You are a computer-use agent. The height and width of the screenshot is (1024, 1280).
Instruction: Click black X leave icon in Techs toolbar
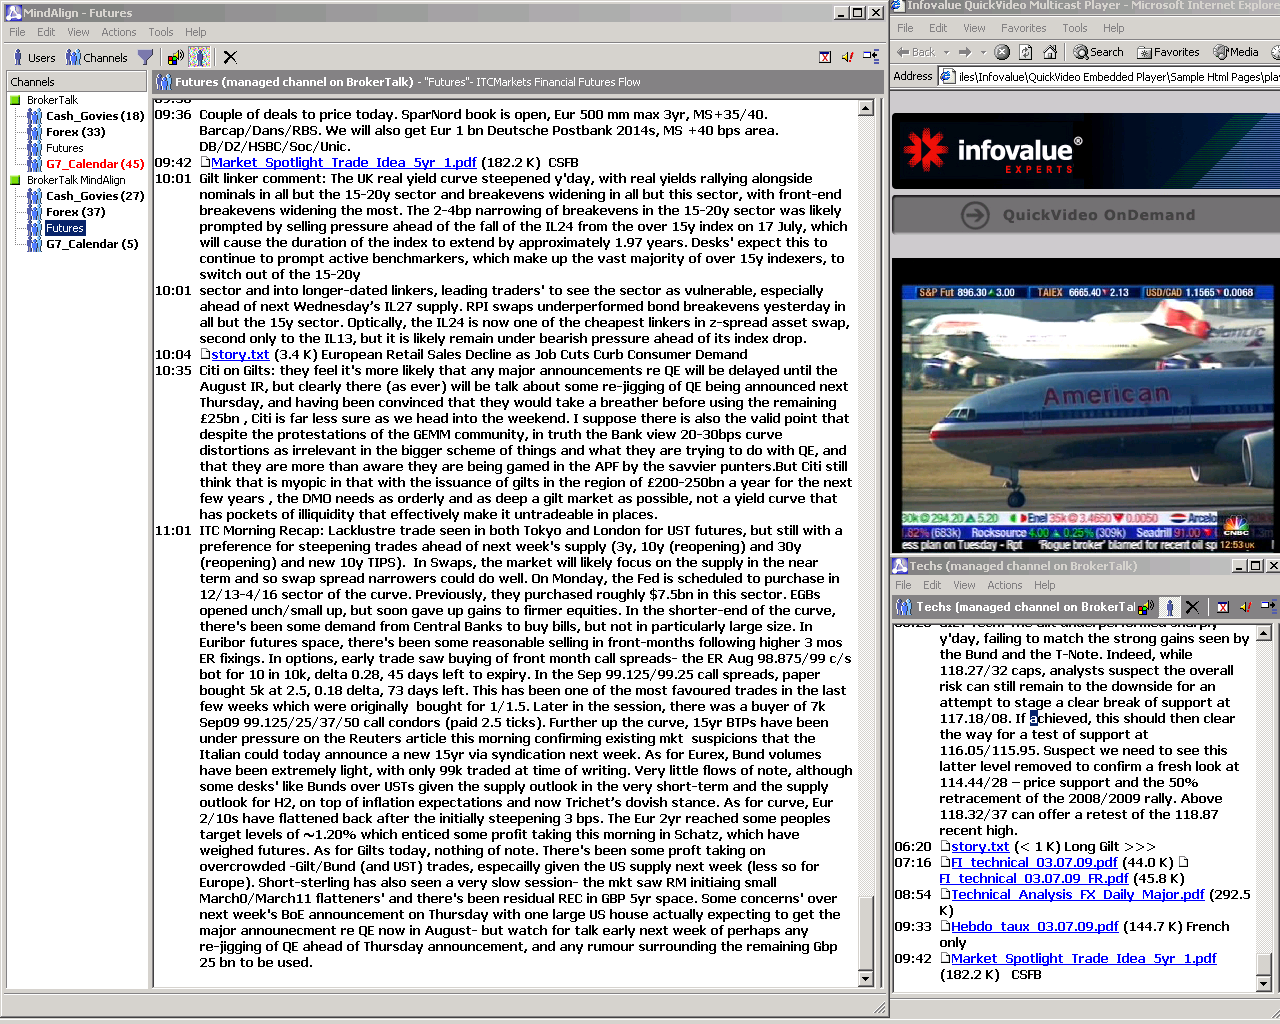1192,607
